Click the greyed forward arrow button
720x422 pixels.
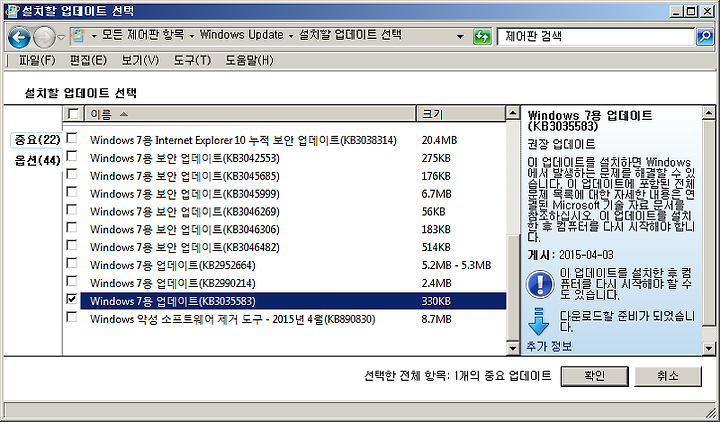45,37
